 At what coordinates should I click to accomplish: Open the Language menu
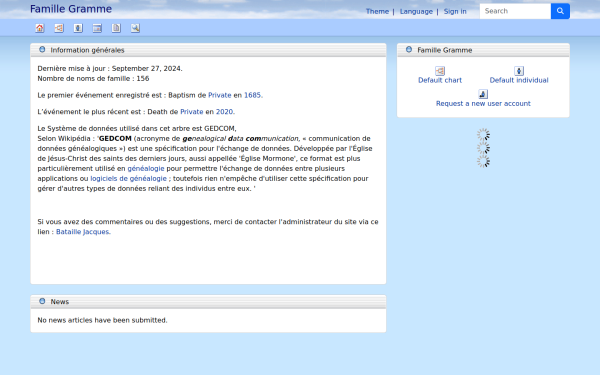point(416,11)
